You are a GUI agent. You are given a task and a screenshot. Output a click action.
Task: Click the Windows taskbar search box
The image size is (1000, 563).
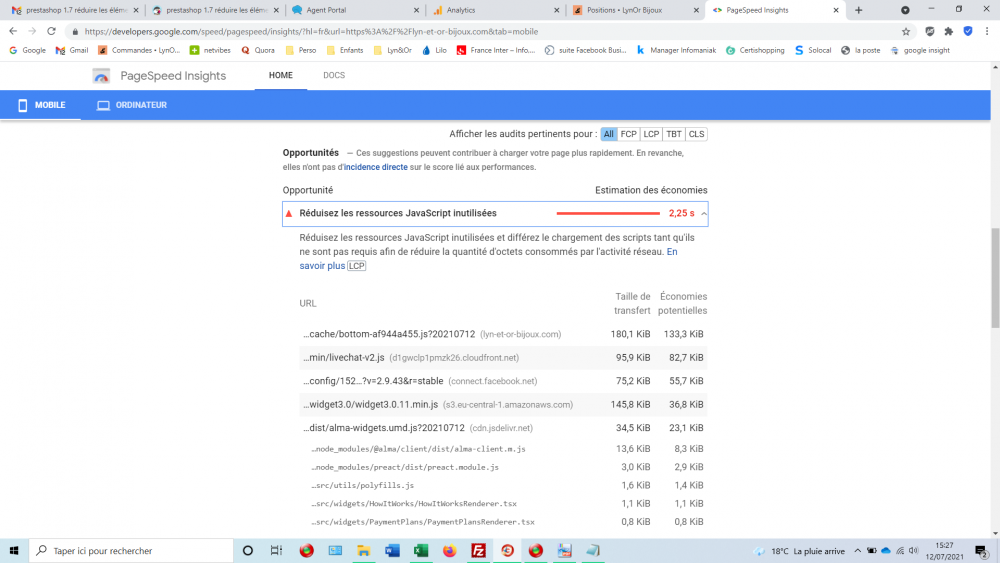131,550
